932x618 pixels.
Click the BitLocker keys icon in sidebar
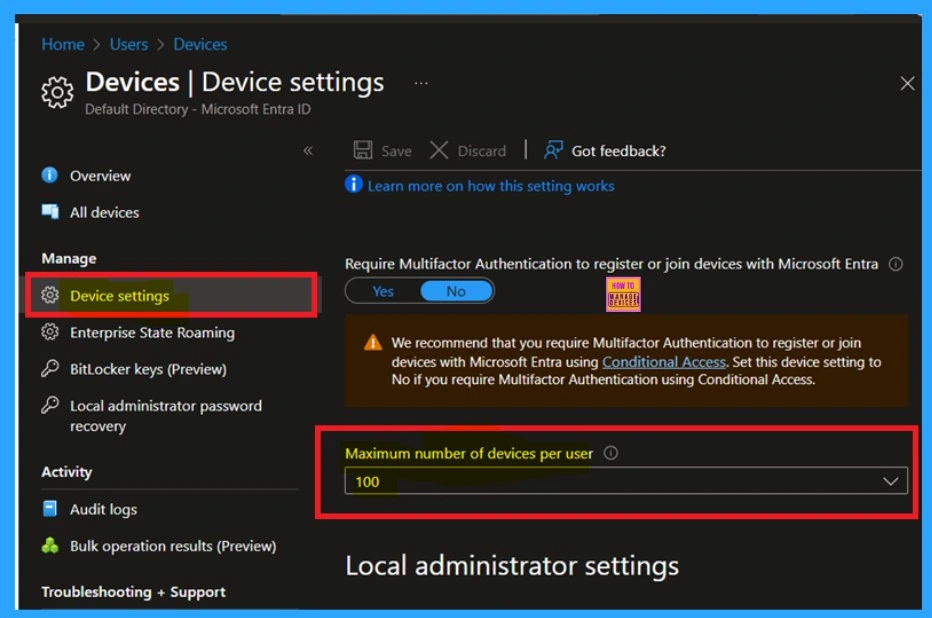point(48,369)
